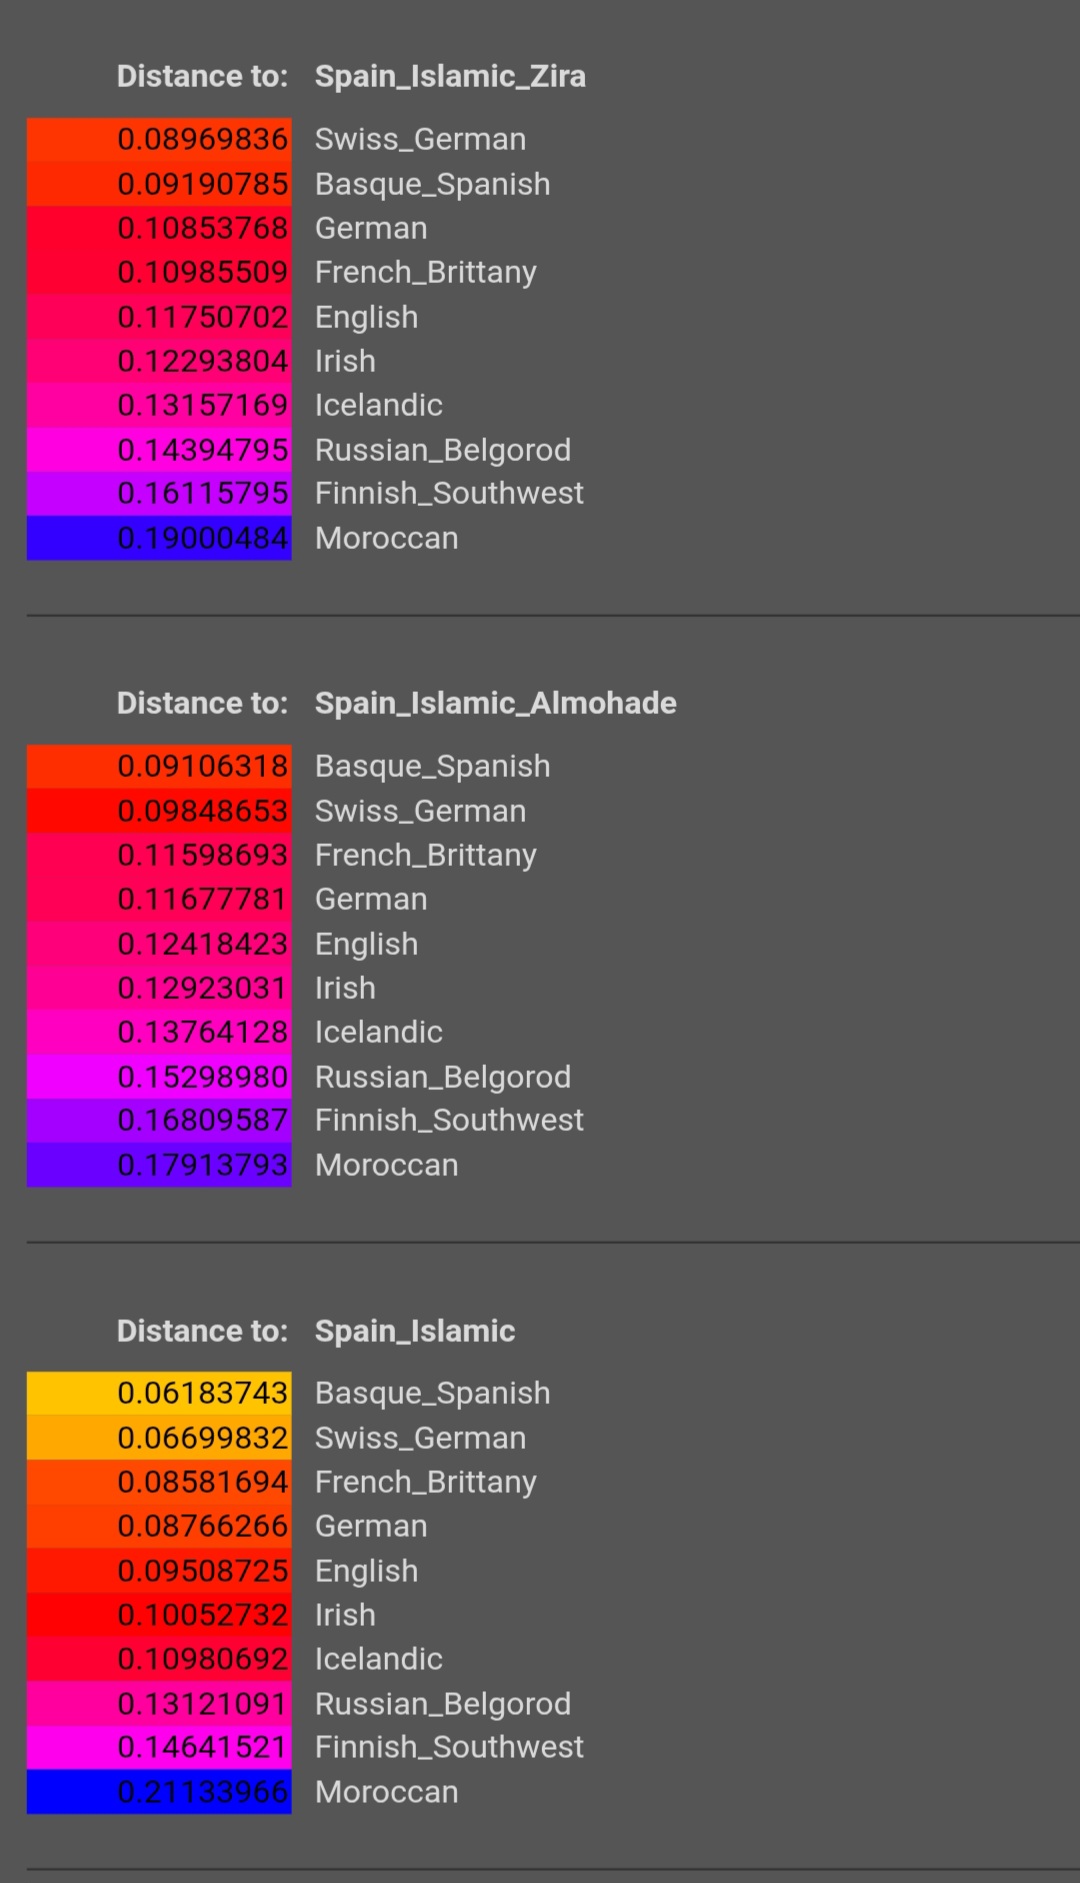Image resolution: width=1080 pixels, height=1883 pixels.
Task: Select the Spain_Islamic_Zira heading
Action: coord(450,76)
